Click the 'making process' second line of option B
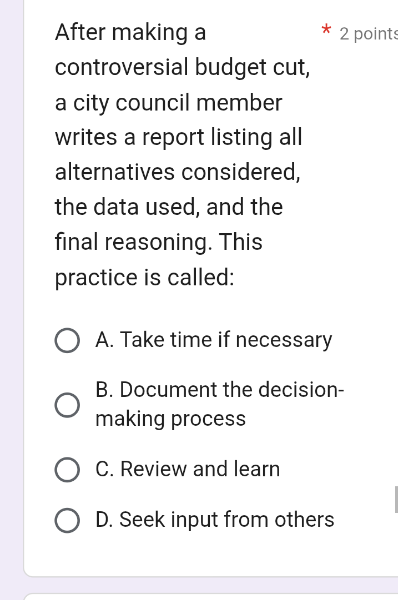Image resolution: width=398 pixels, height=600 pixels. coord(170,419)
